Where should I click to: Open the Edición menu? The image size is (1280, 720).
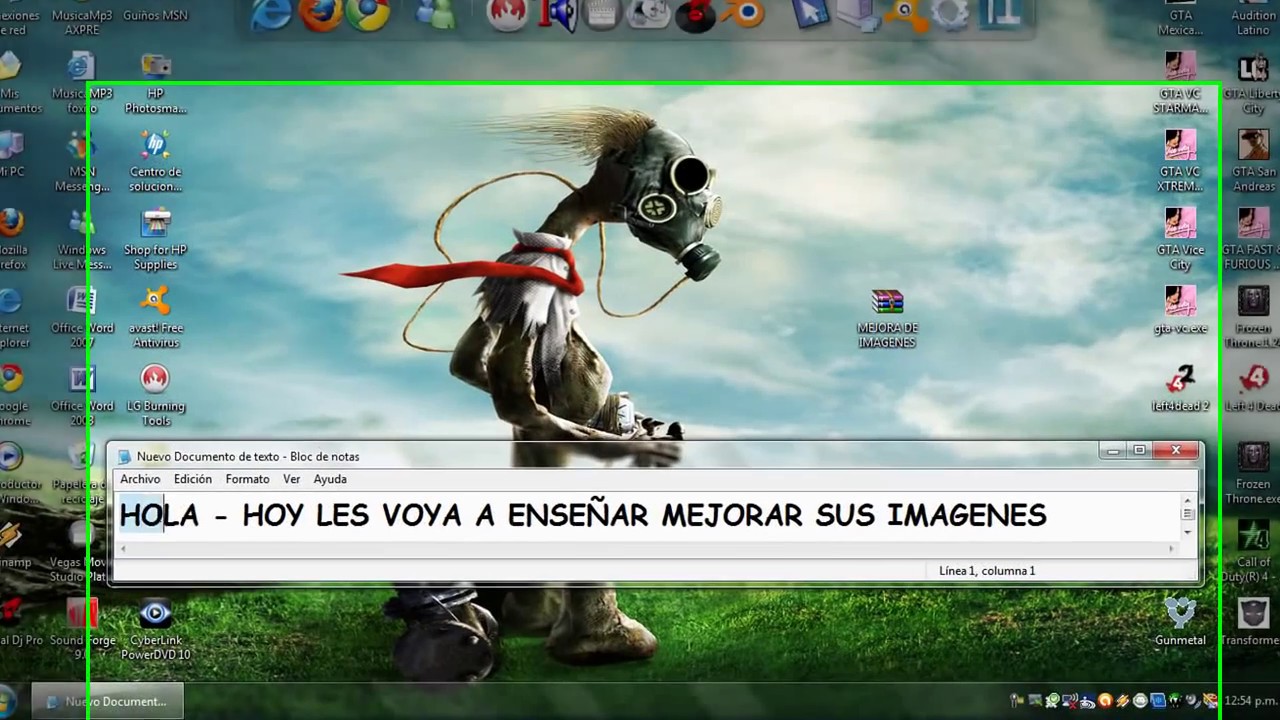(193, 480)
